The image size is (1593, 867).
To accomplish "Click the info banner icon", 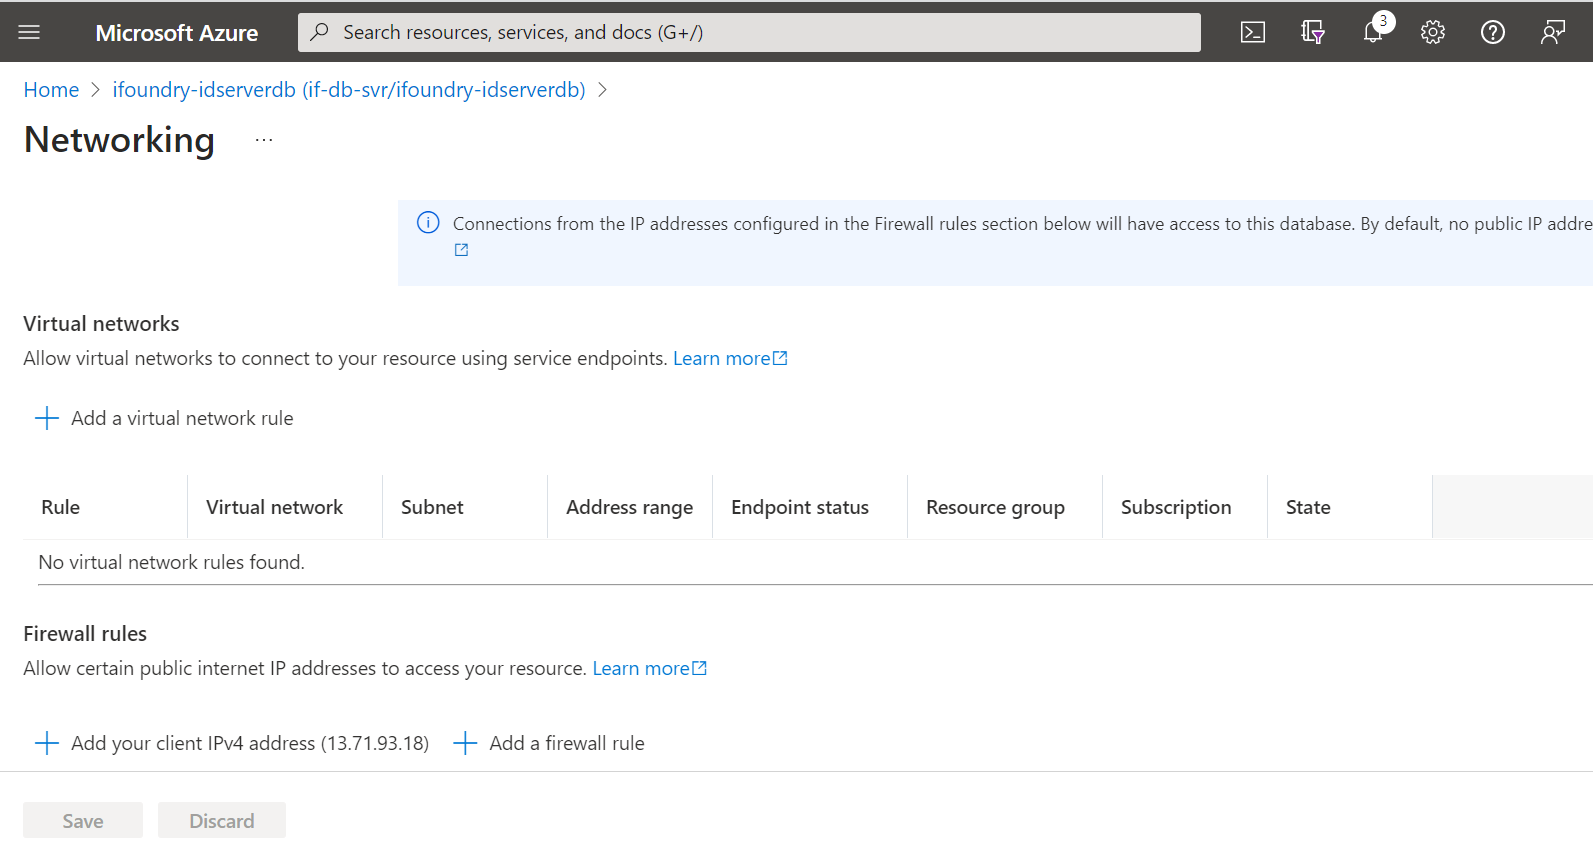I will [428, 222].
